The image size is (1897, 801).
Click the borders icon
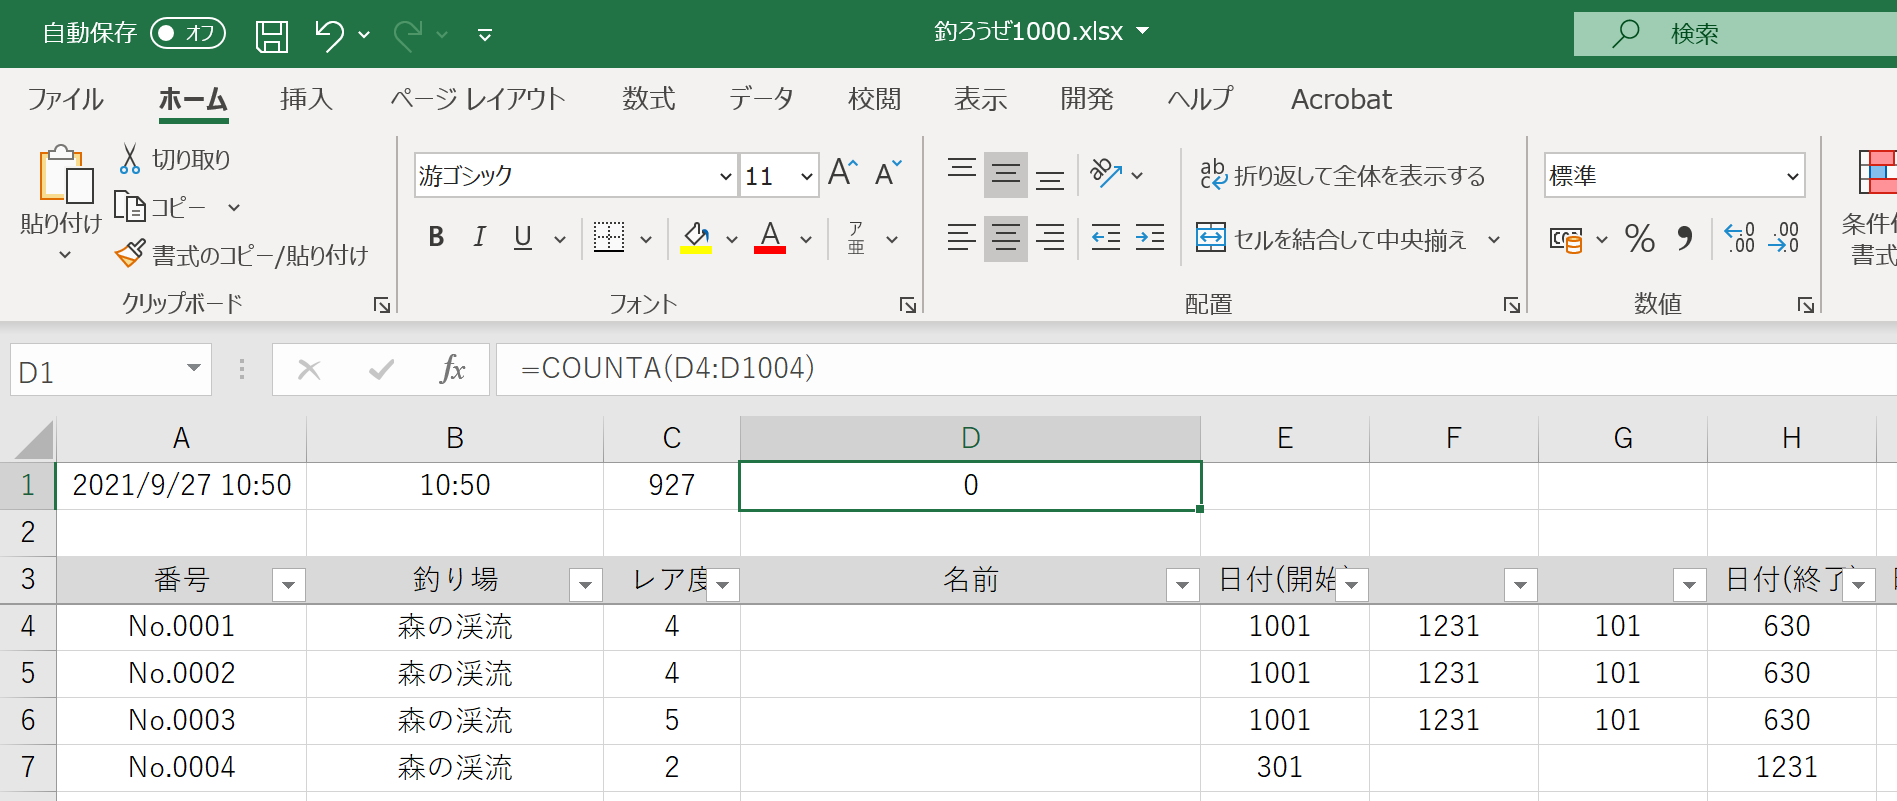[609, 238]
